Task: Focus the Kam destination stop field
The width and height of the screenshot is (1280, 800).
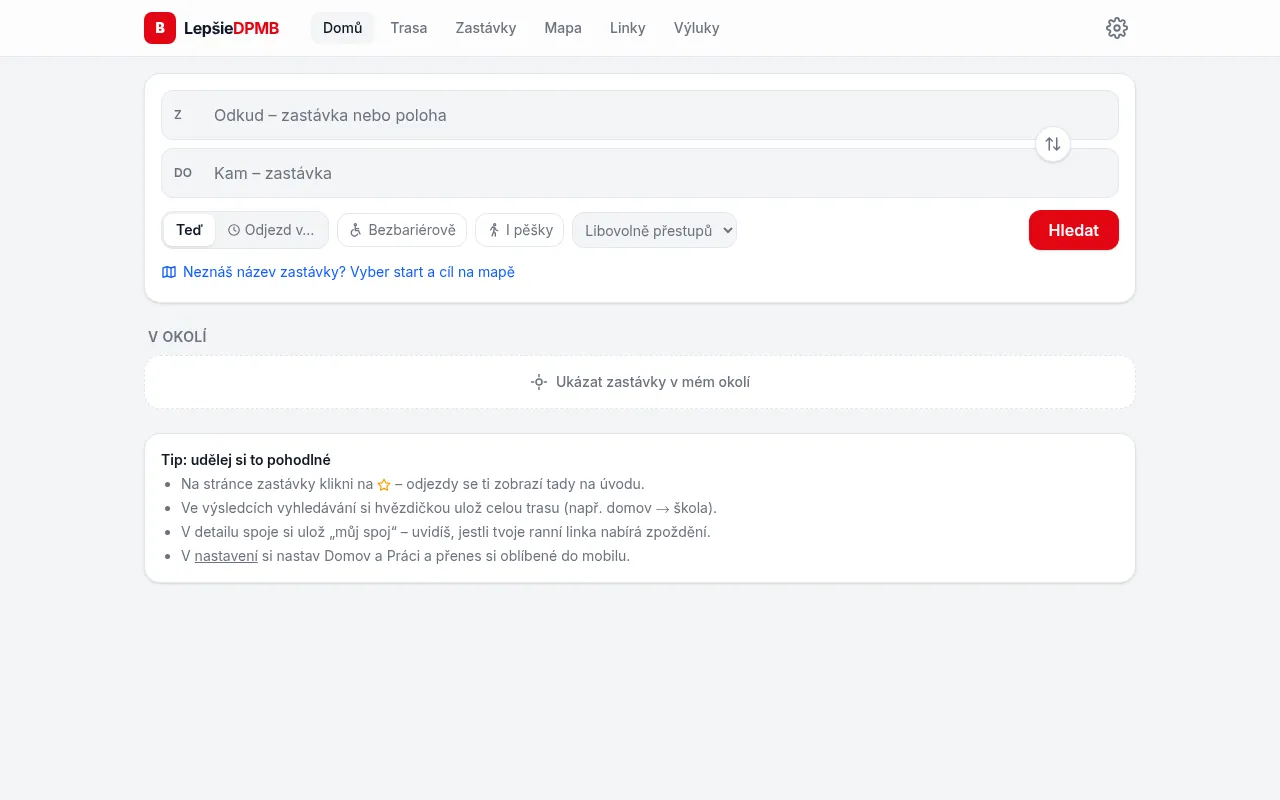Action: (640, 173)
